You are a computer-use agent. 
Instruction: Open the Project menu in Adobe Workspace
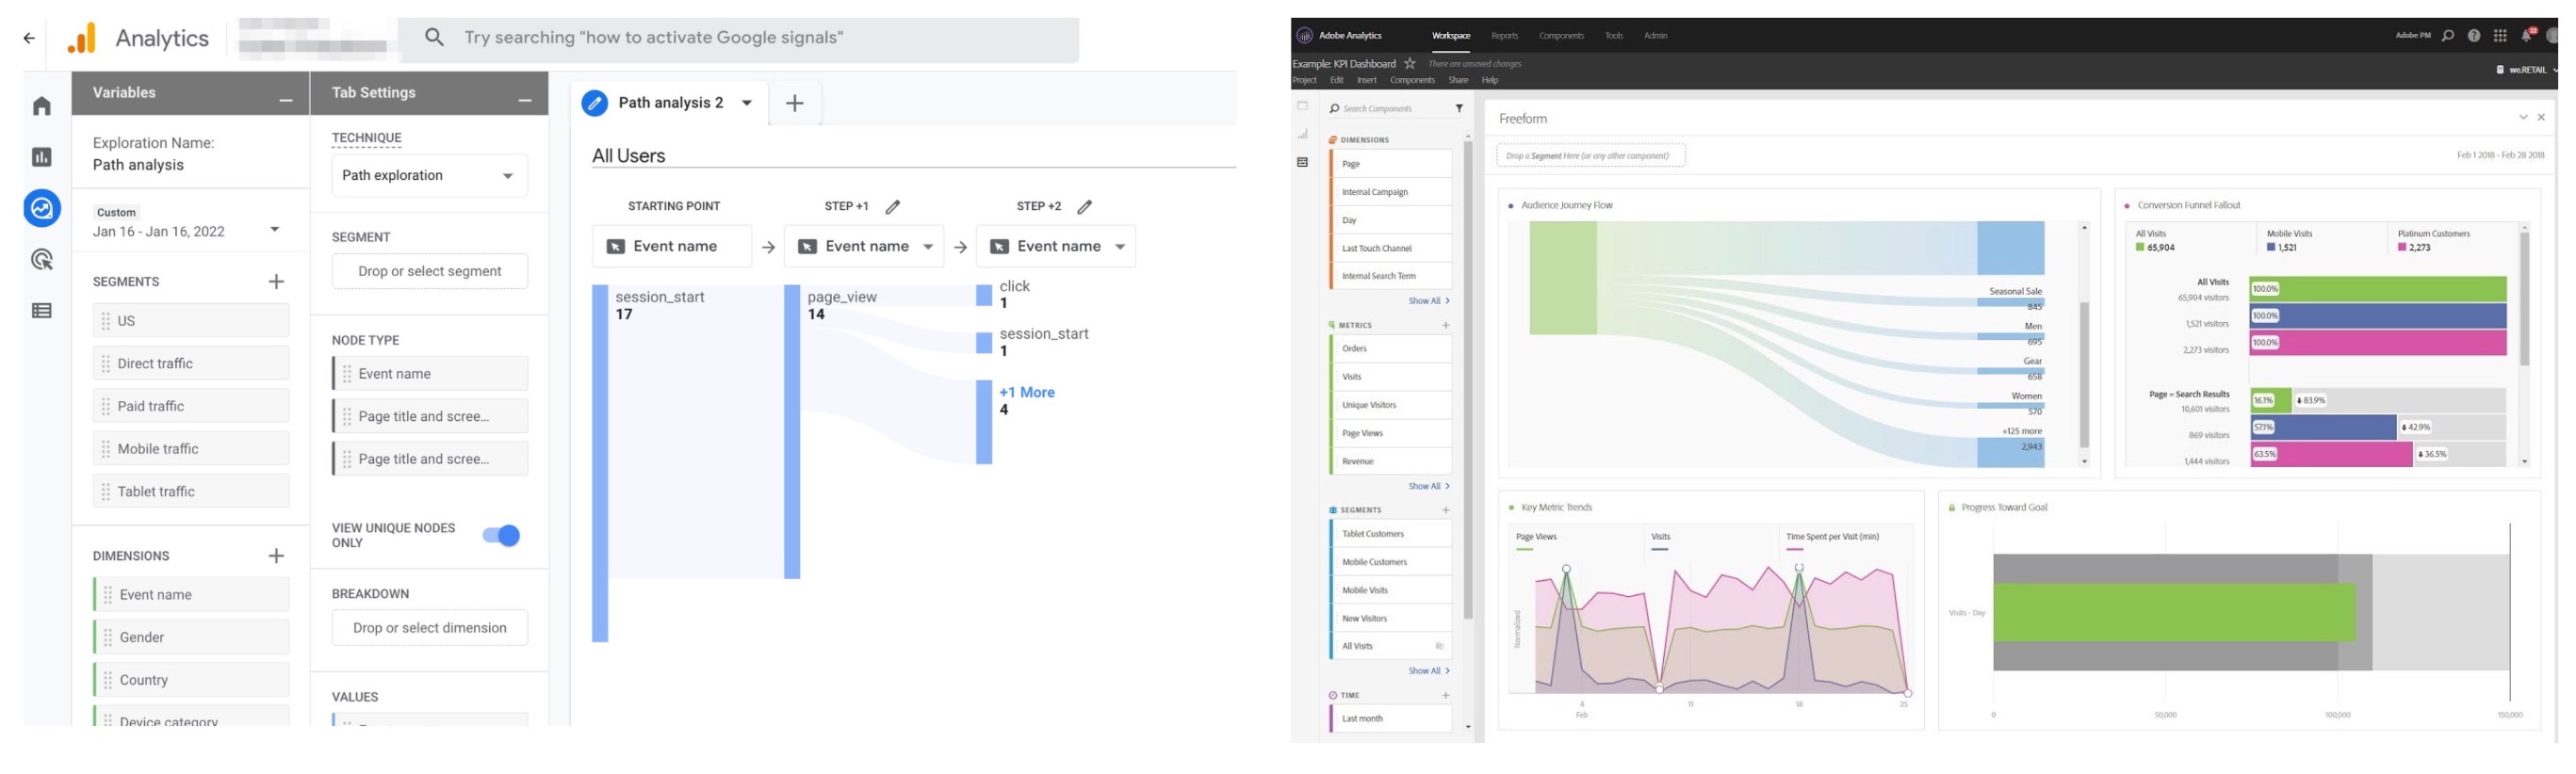click(x=1305, y=81)
